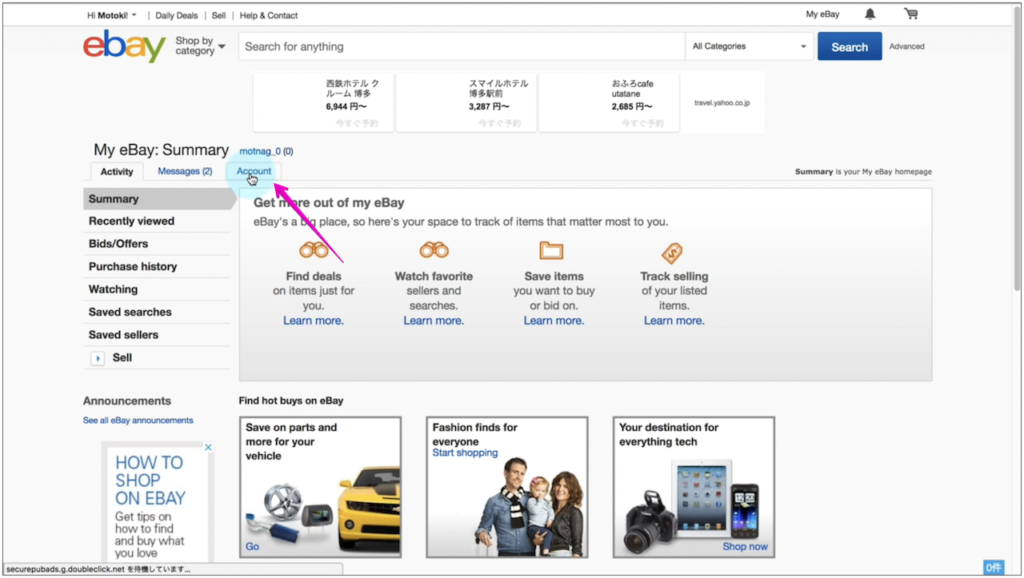The height and width of the screenshot is (578, 1024).
Task: Click the スマイルホテル 3,287 円 ad card
Action: [466, 103]
